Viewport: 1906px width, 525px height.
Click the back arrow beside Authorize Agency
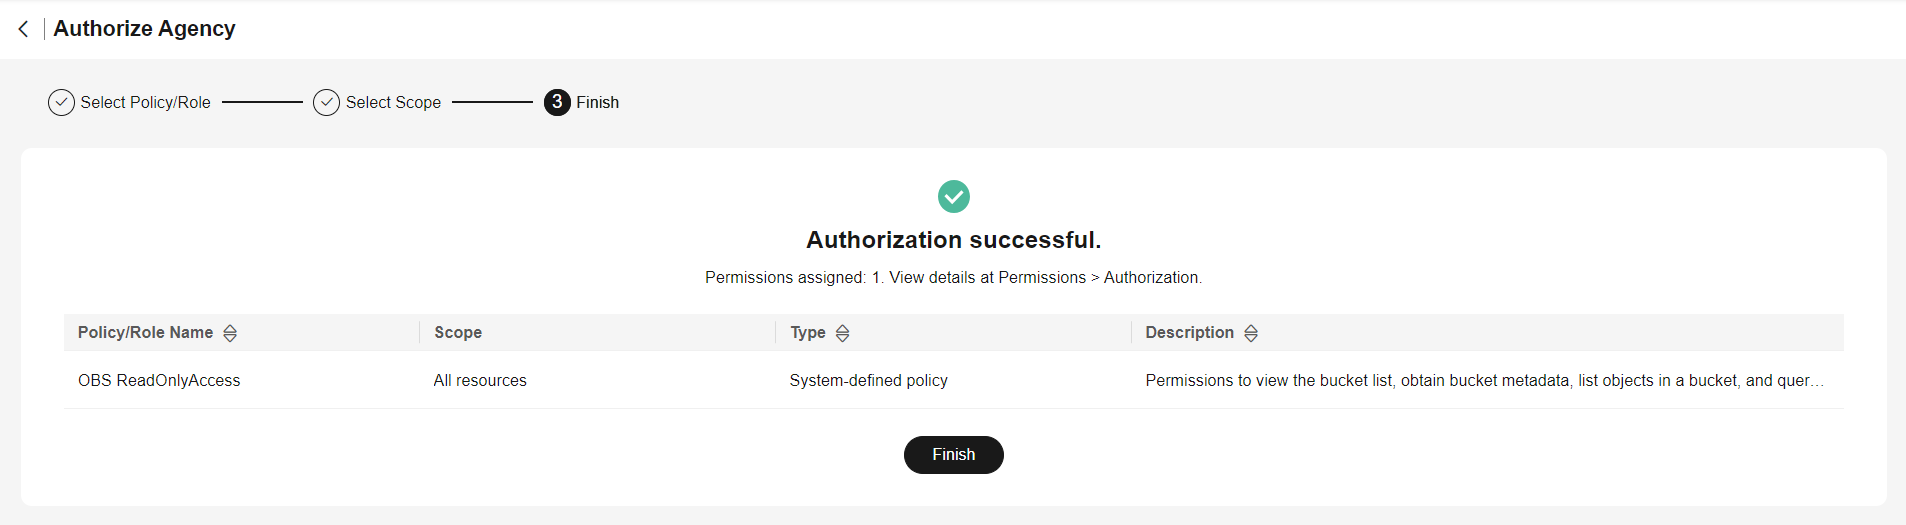coord(23,29)
